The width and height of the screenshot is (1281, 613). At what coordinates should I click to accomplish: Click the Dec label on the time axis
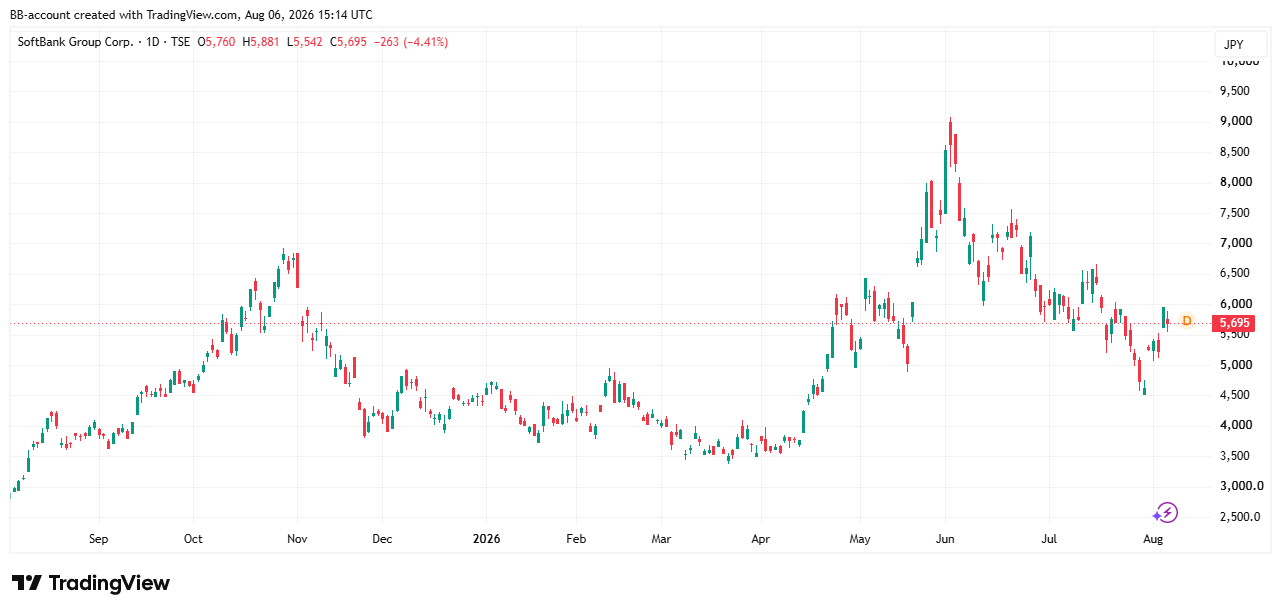tap(382, 539)
